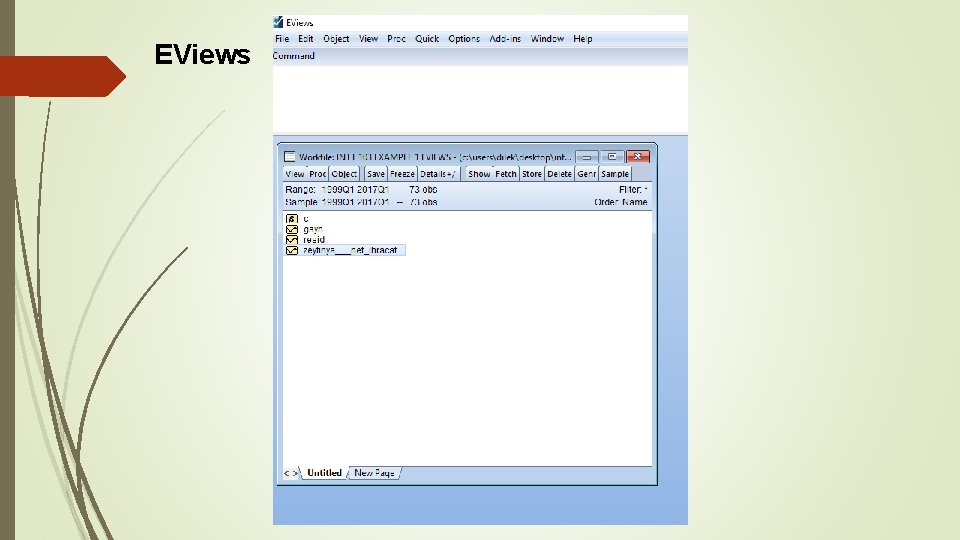The image size is (960, 540).
Task: Click the workfile Proc button
Action: coord(317,174)
